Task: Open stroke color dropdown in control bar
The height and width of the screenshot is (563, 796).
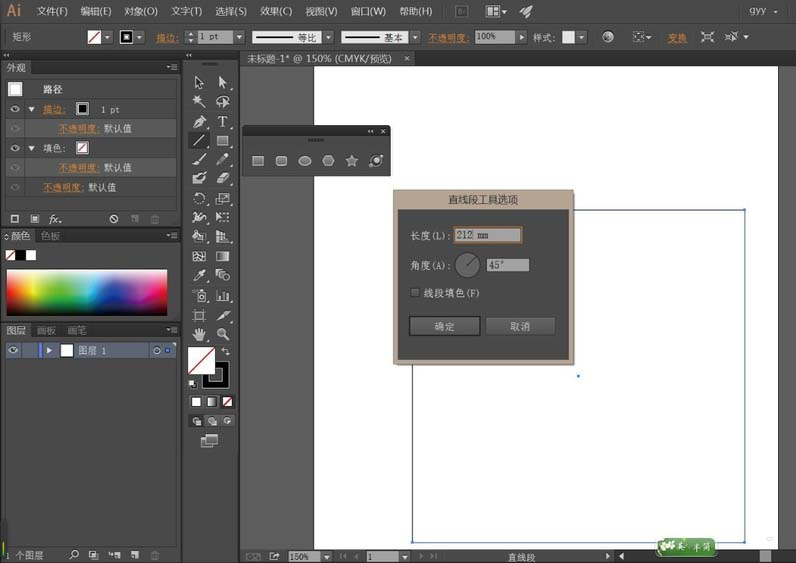Action: 140,37
